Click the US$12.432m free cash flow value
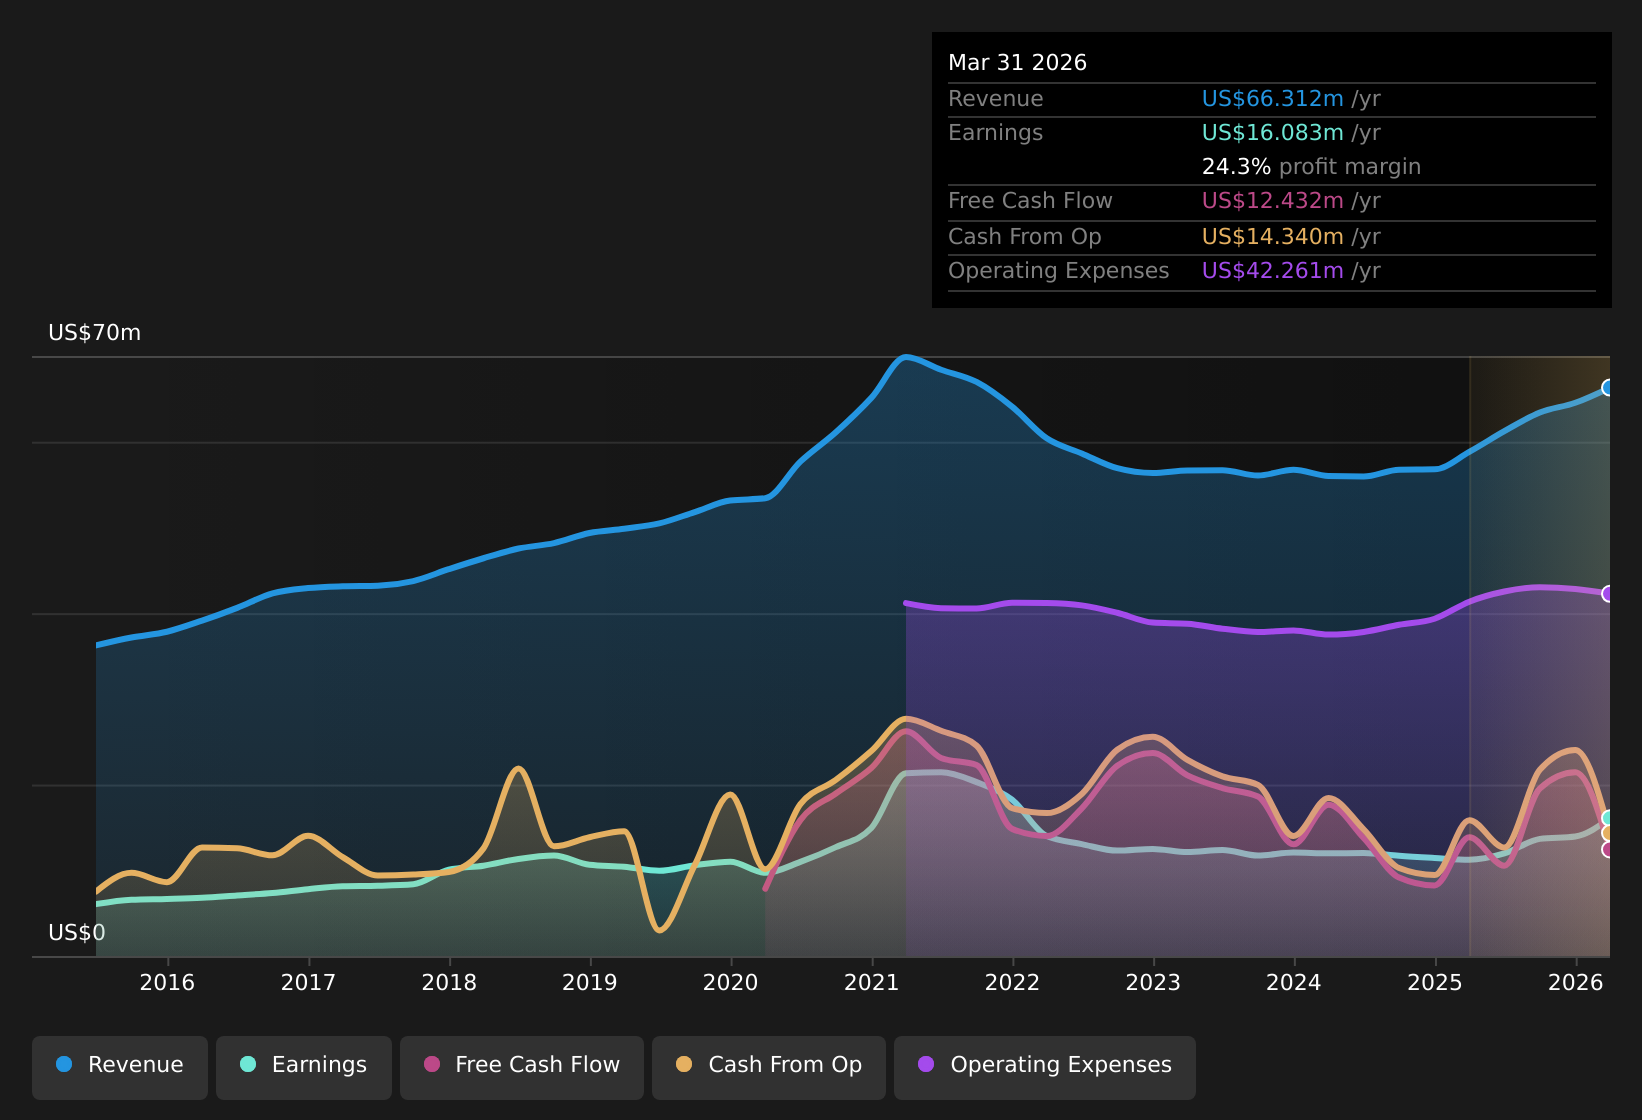Viewport: 1642px width, 1120px height. (x=1272, y=201)
